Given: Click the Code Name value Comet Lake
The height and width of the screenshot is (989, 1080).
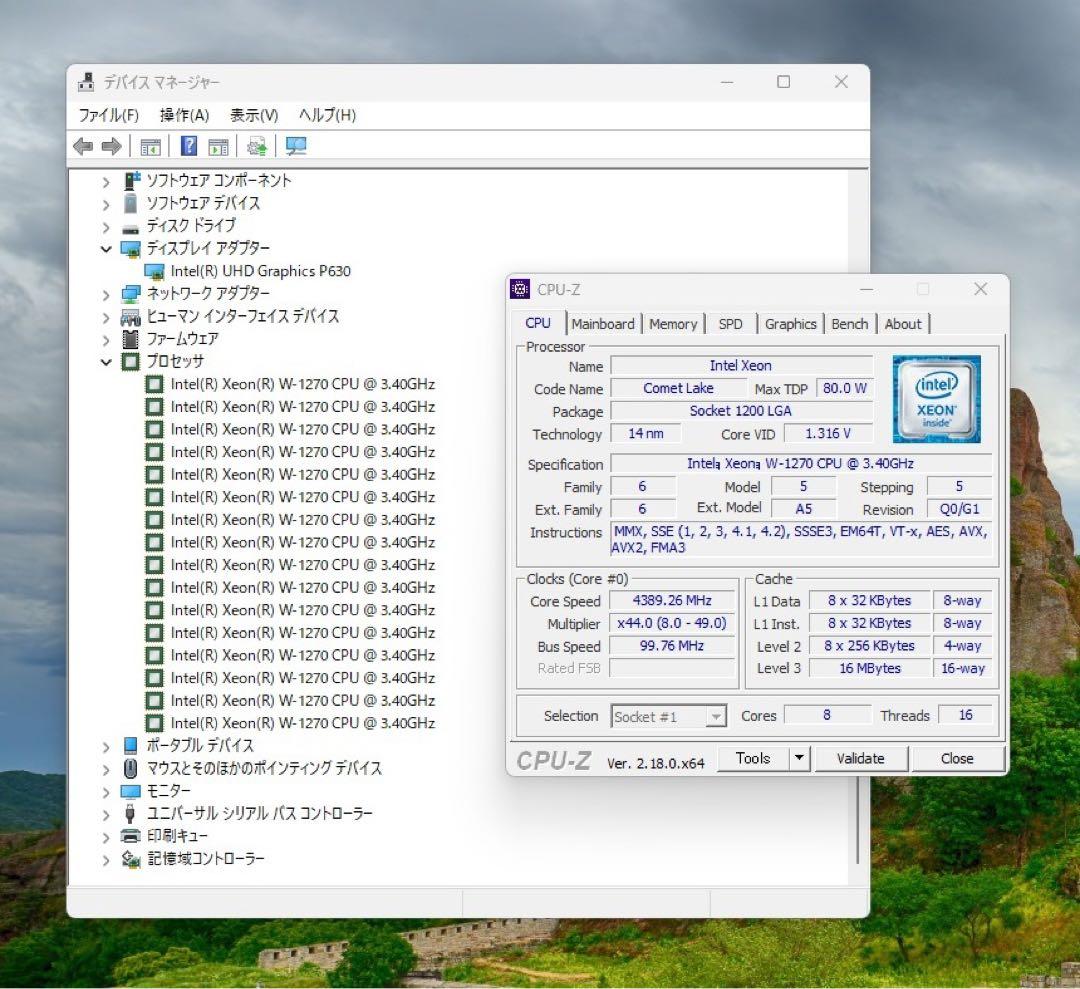Looking at the screenshot, I should 678,388.
